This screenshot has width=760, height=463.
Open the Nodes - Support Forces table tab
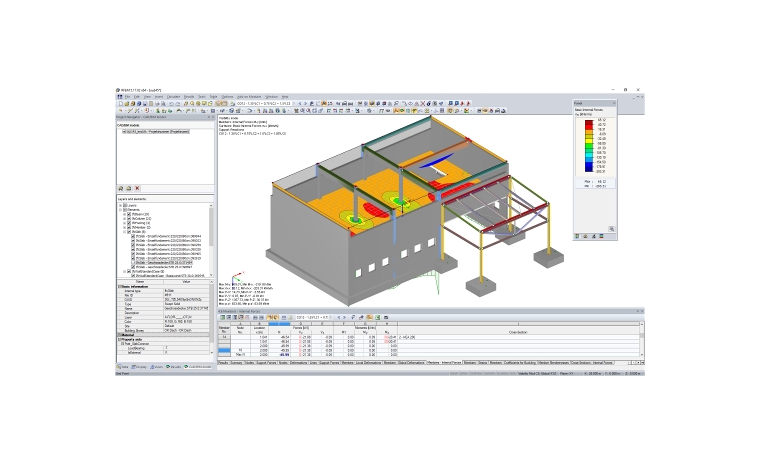click(261, 362)
